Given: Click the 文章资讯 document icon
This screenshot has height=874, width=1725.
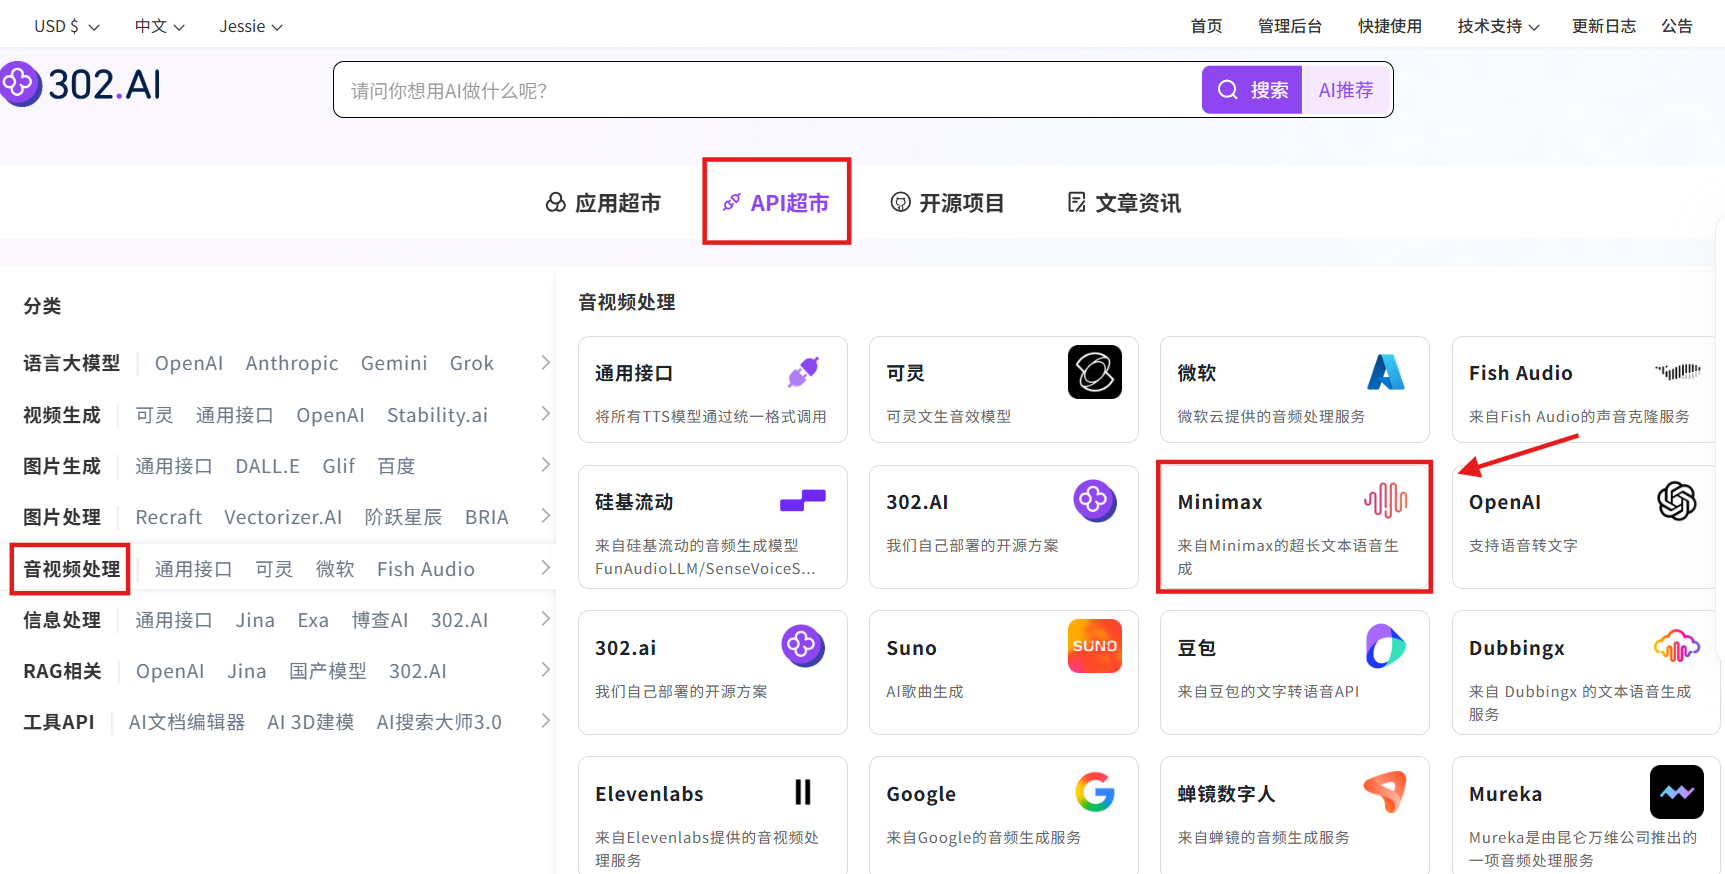Looking at the screenshot, I should 1077,203.
